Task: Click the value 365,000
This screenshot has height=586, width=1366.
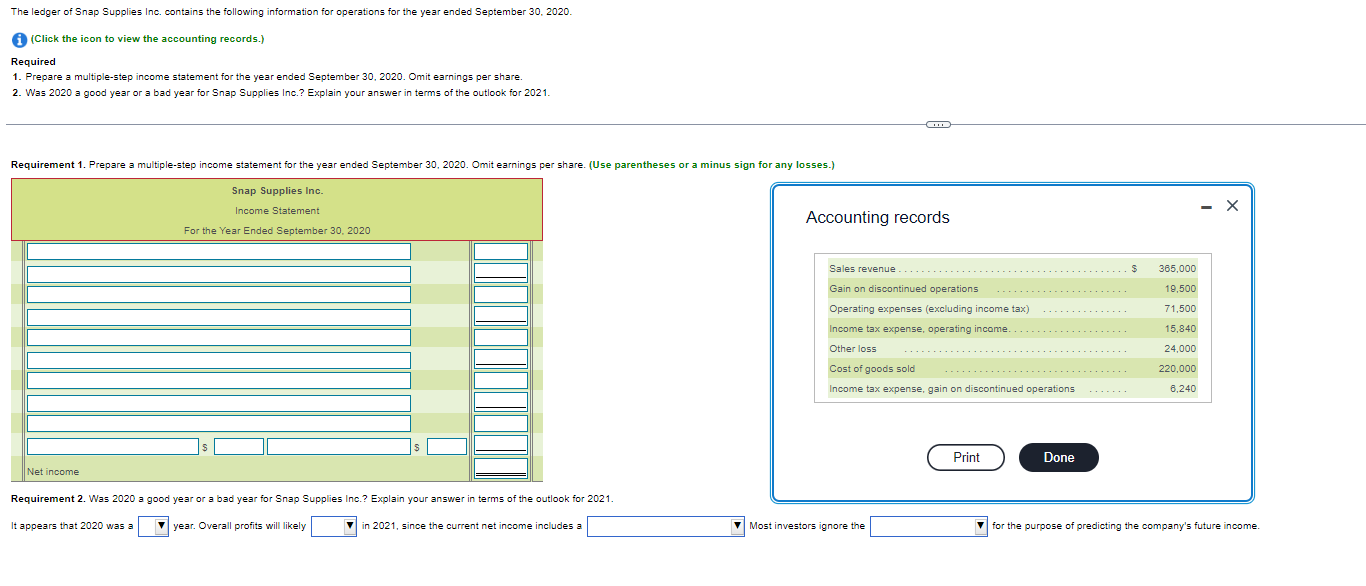Action: click(x=1177, y=269)
